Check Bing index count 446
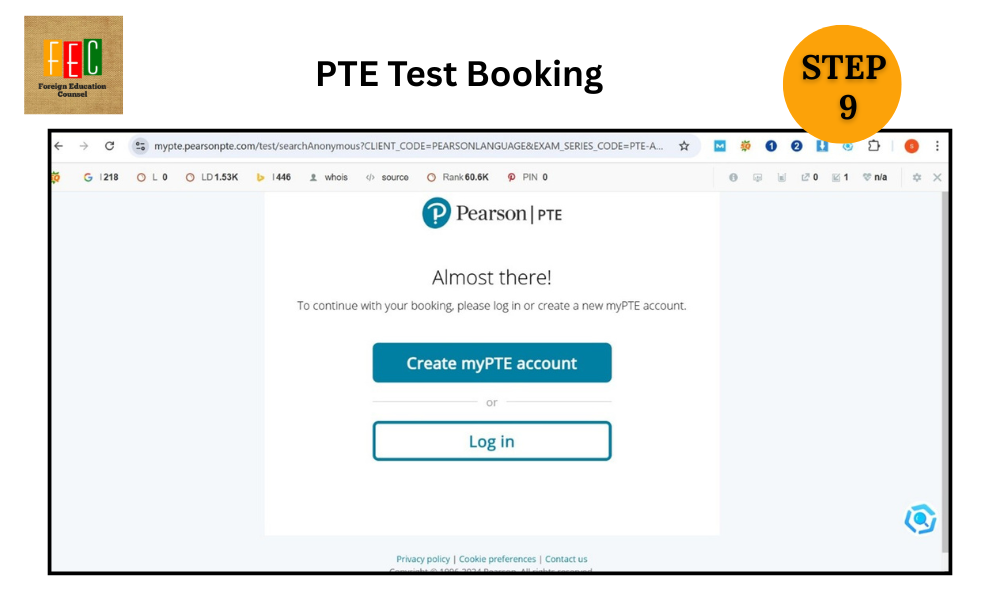Viewport: 1000px width, 600px height. [274, 177]
